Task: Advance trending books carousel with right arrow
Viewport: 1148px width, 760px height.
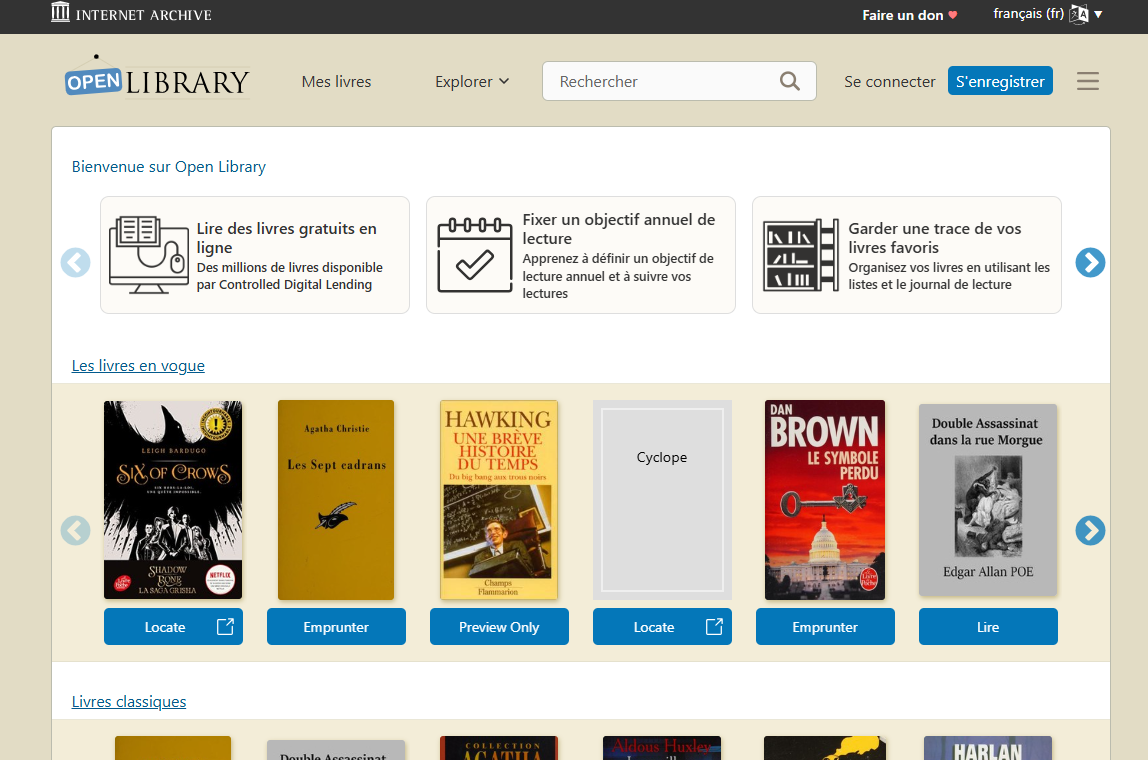Action: (1089, 530)
